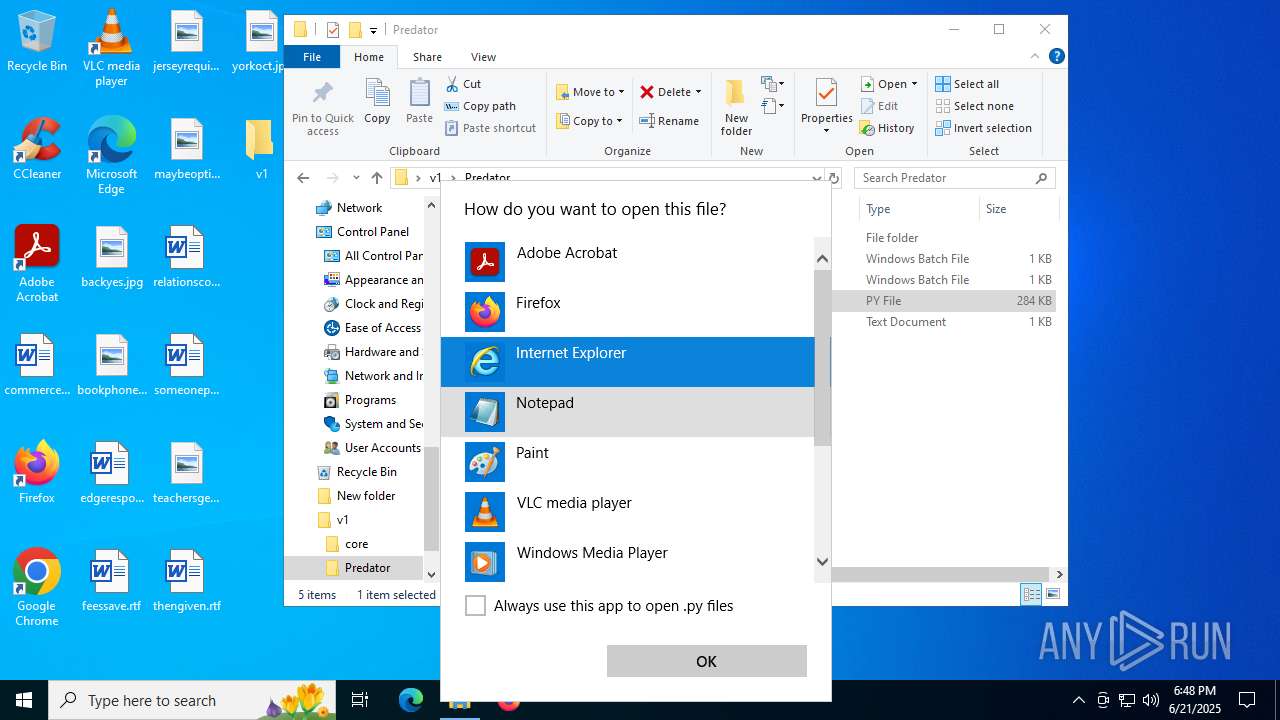
Task: Click Cut in the Clipboard group
Action: (463, 84)
